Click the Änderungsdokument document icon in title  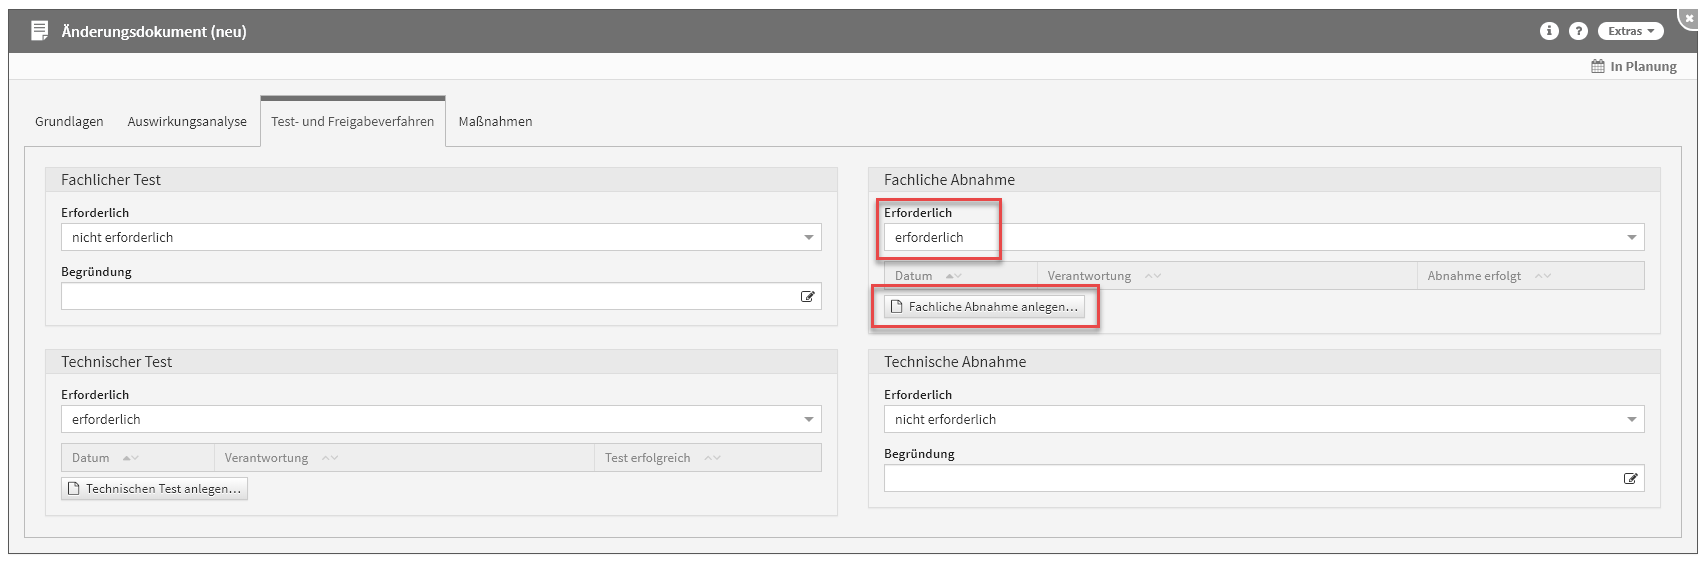40,31
